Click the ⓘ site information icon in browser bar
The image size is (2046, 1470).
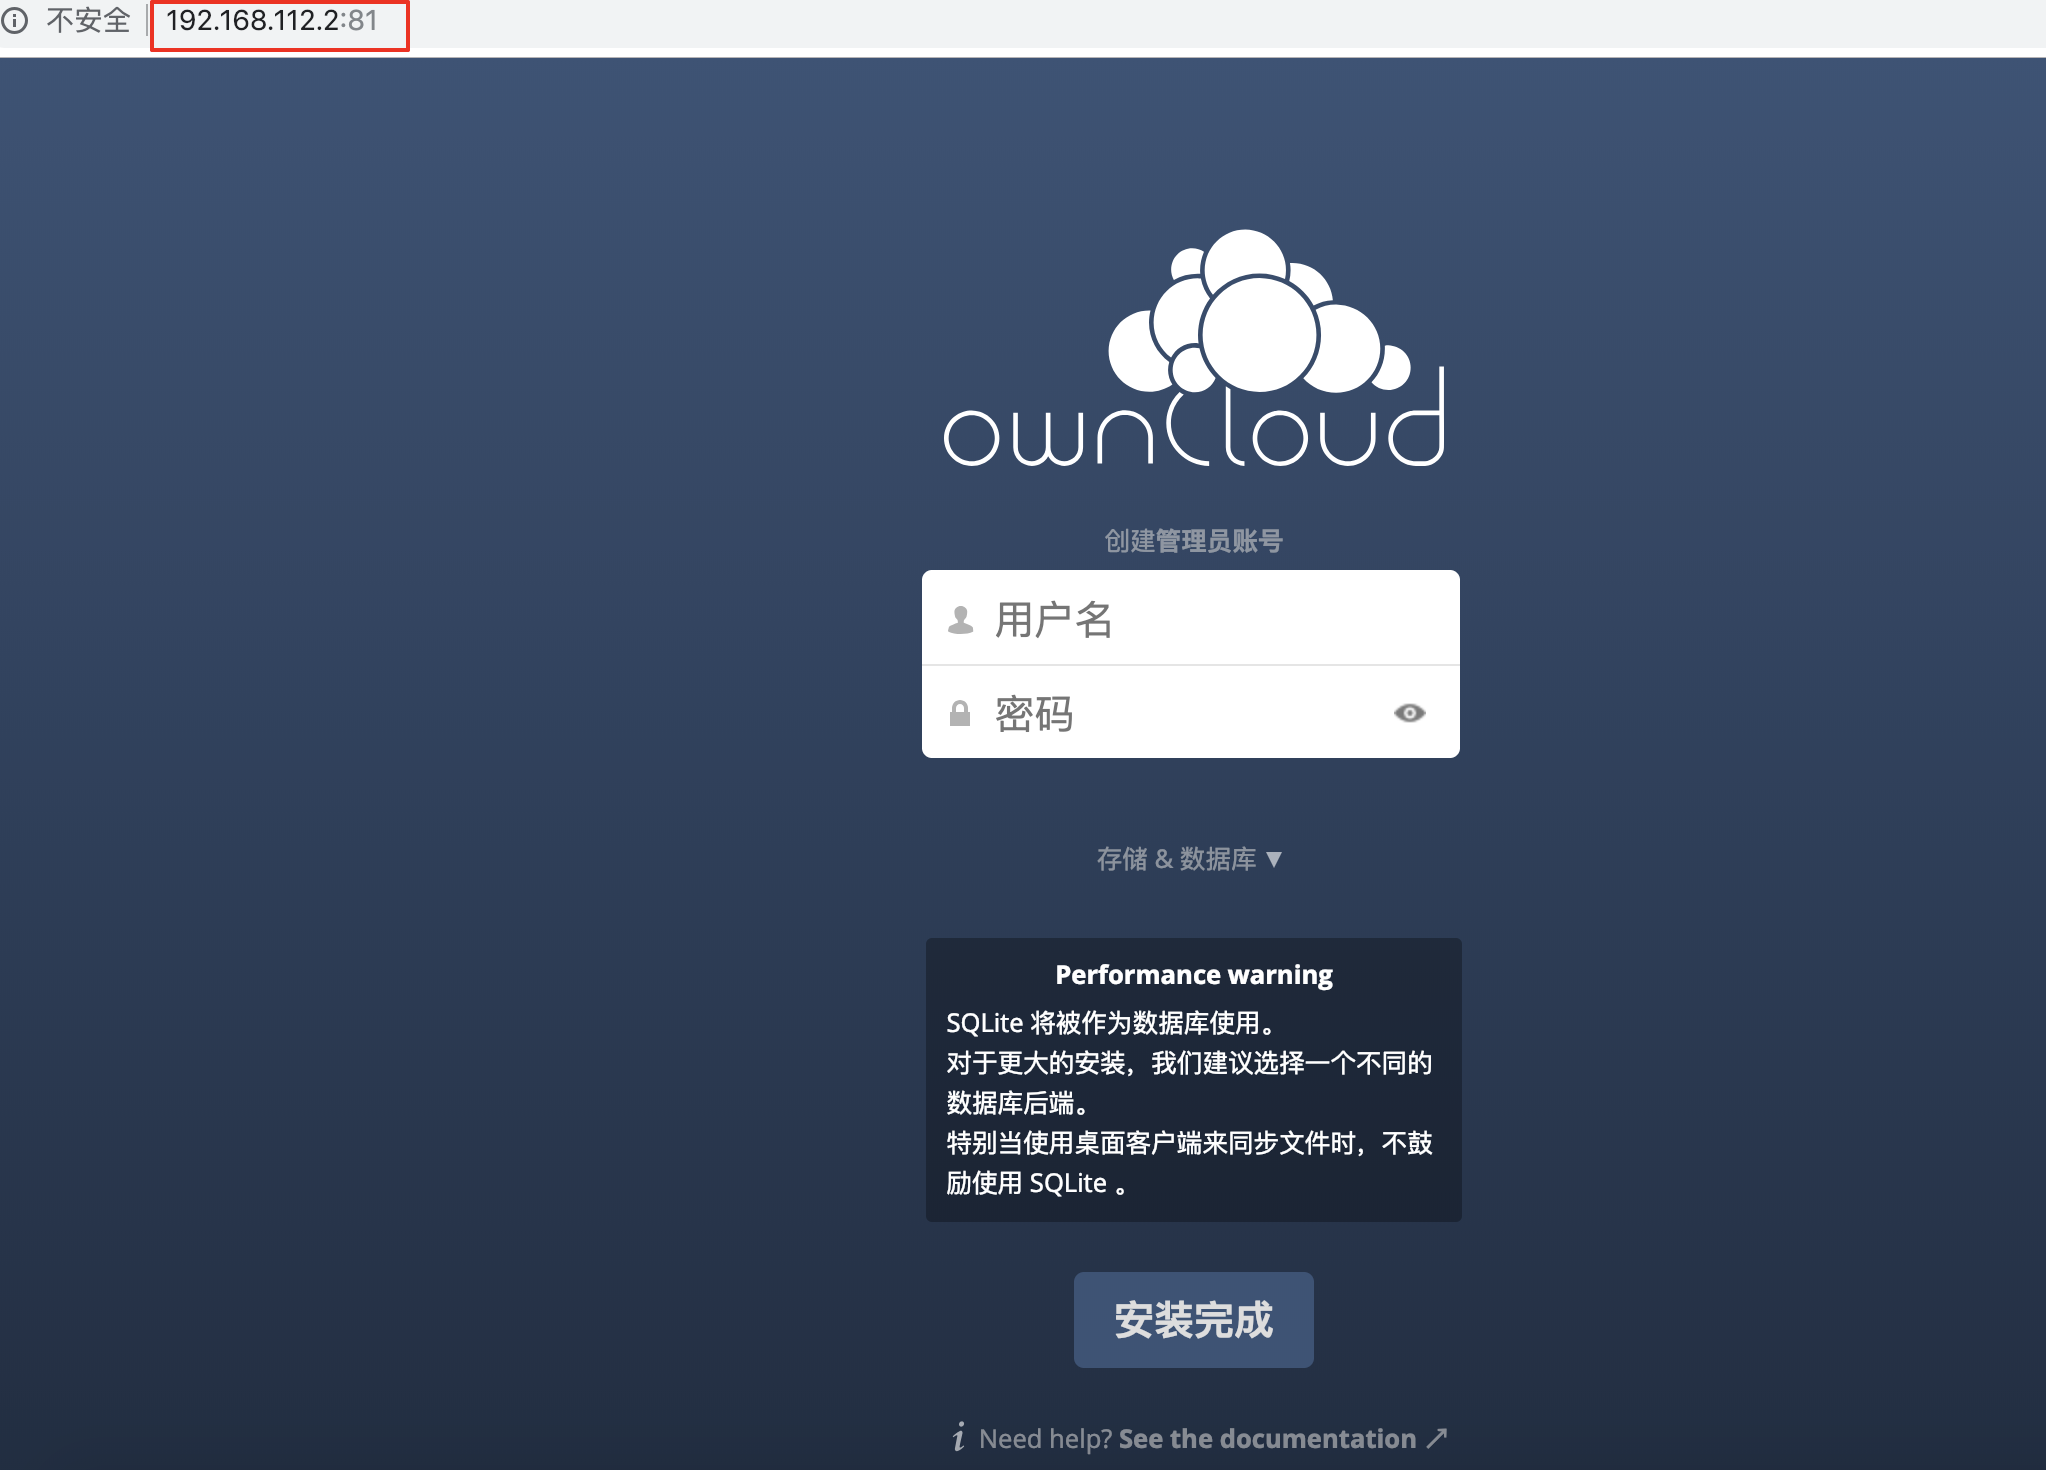(17, 20)
